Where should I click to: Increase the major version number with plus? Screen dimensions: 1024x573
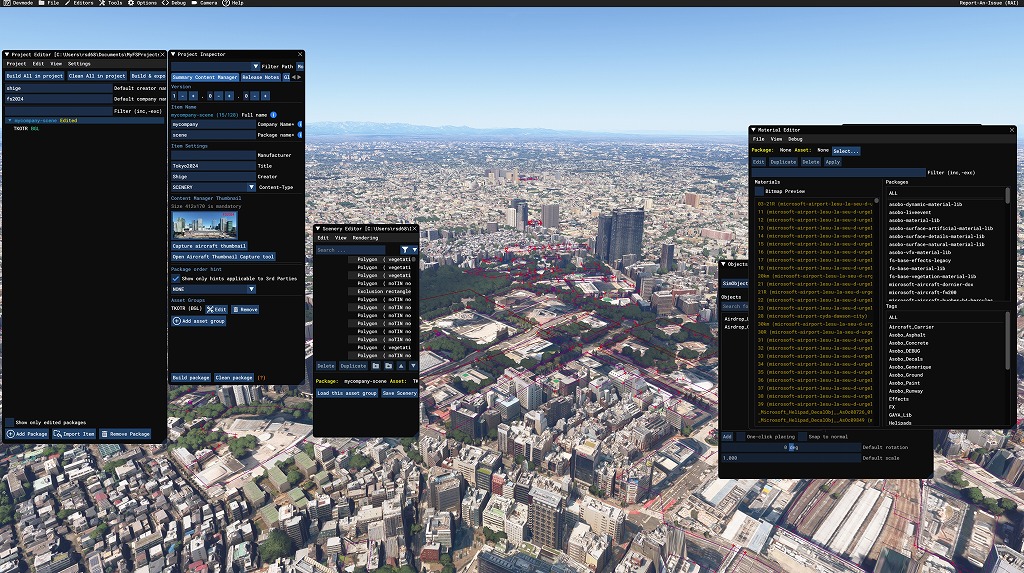tap(193, 96)
